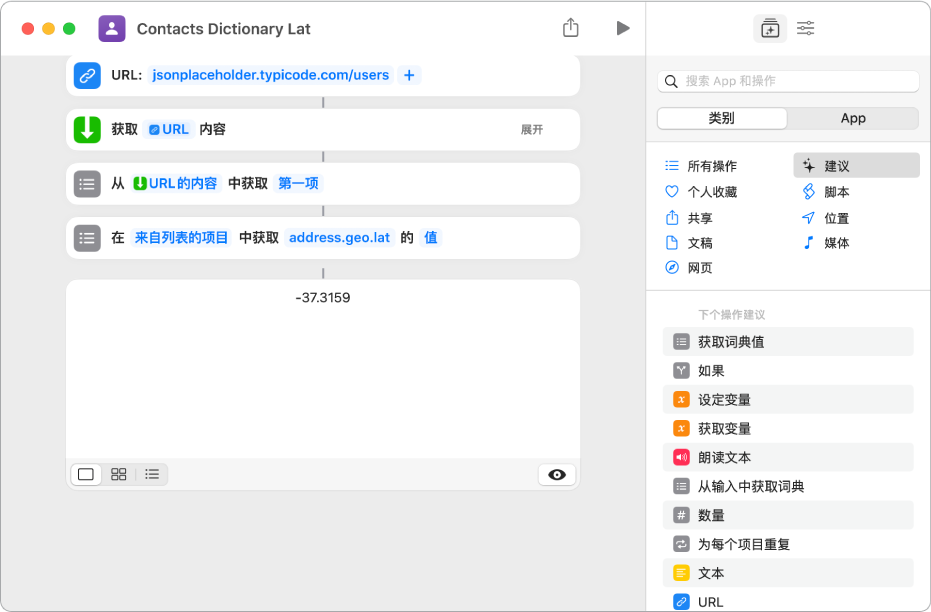Image resolution: width=931 pixels, height=612 pixels.
Task: Open shortcut details with the sliders icon
Action: 805,28
